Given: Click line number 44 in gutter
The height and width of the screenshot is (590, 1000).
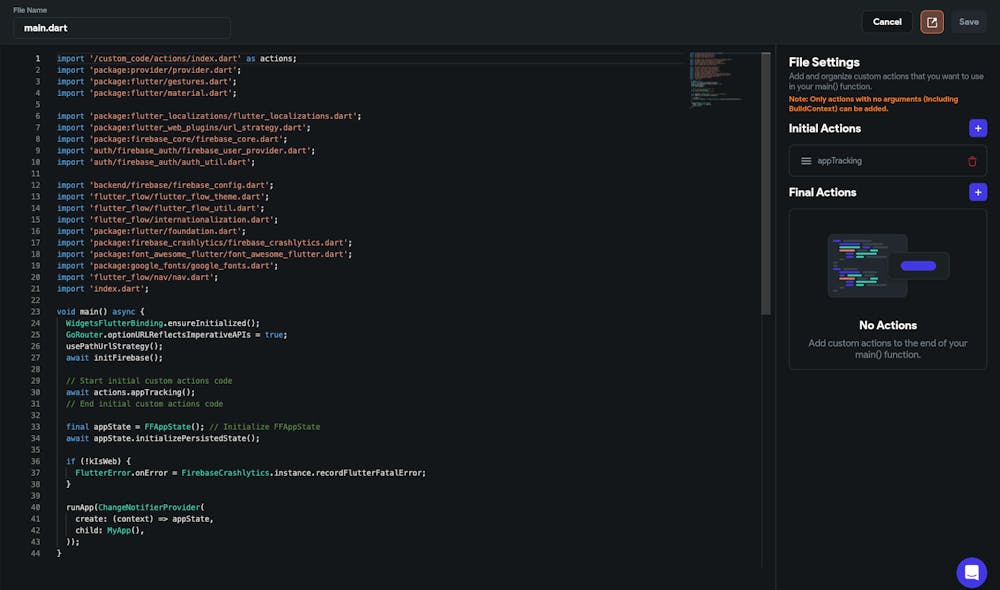Looking at the screenshot, I should tap(35, 553).
